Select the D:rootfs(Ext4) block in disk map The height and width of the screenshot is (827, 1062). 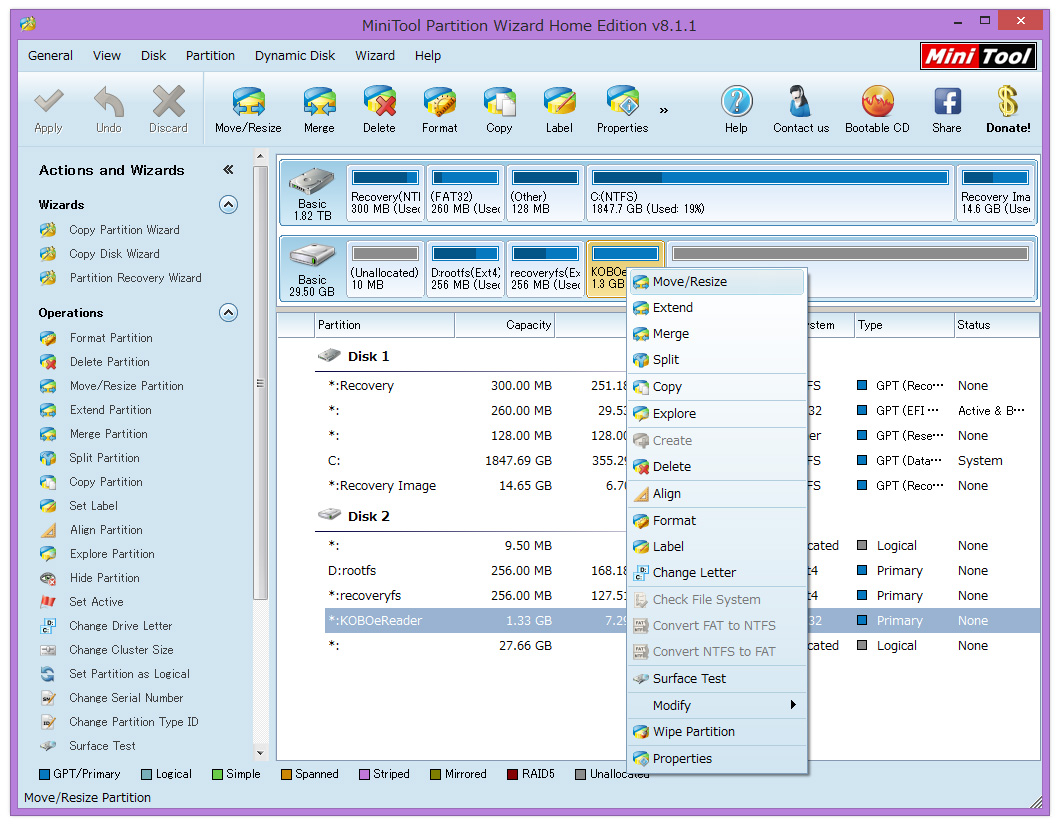click(x=465, y=269)
